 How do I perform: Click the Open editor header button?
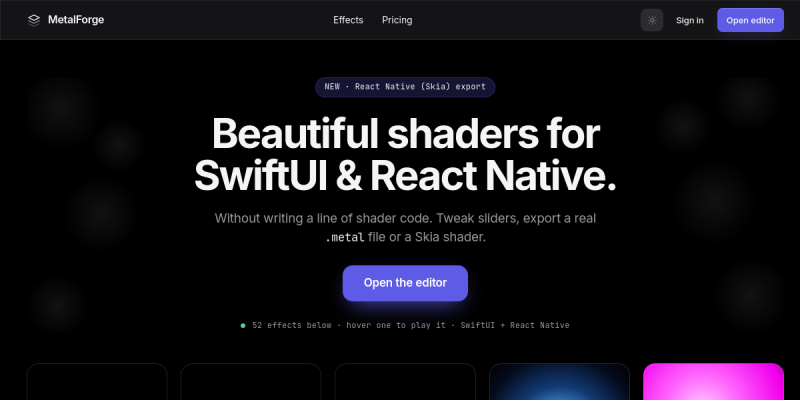(x=750, y=20)
